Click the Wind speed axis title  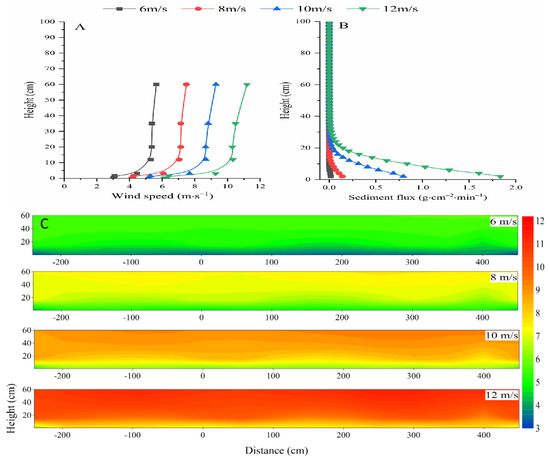162,195
